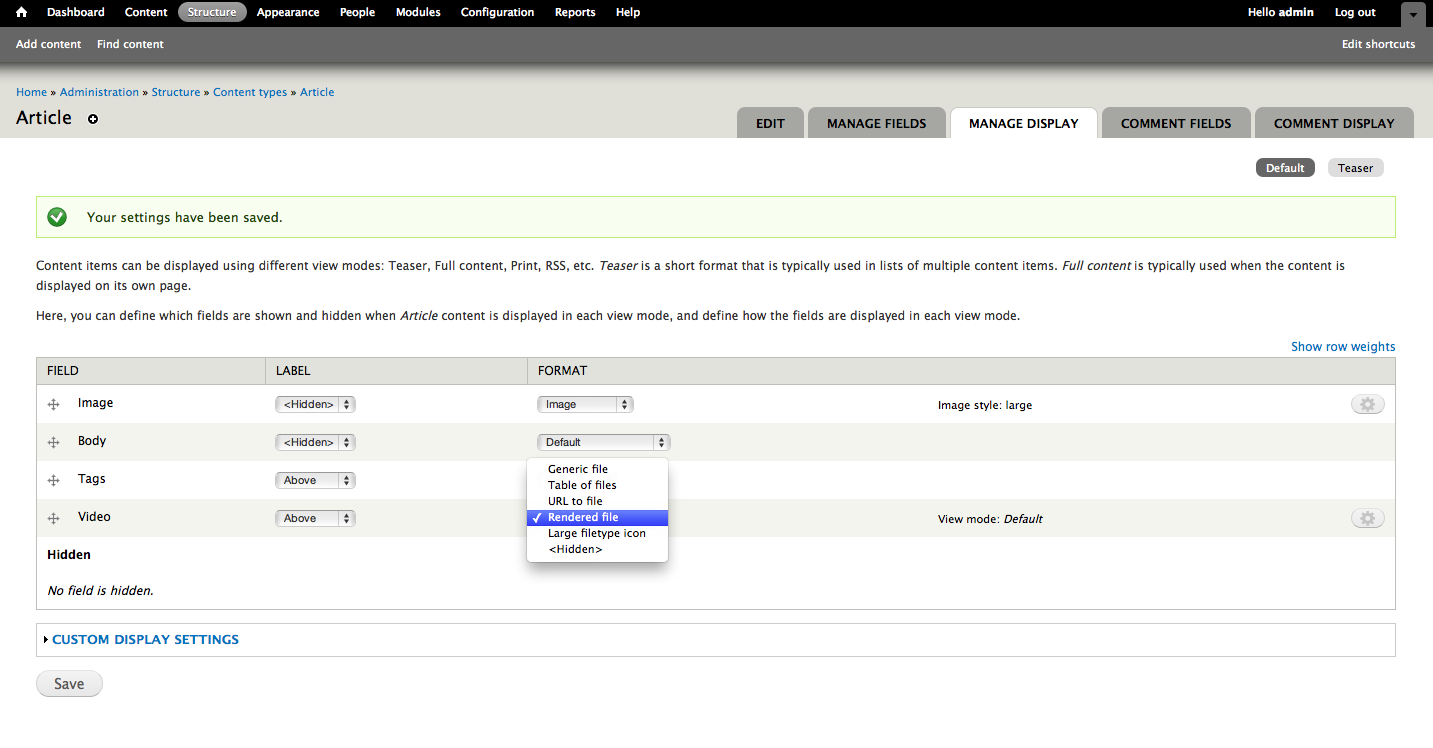Open the Image label dropdown

[x=315, y=405]
